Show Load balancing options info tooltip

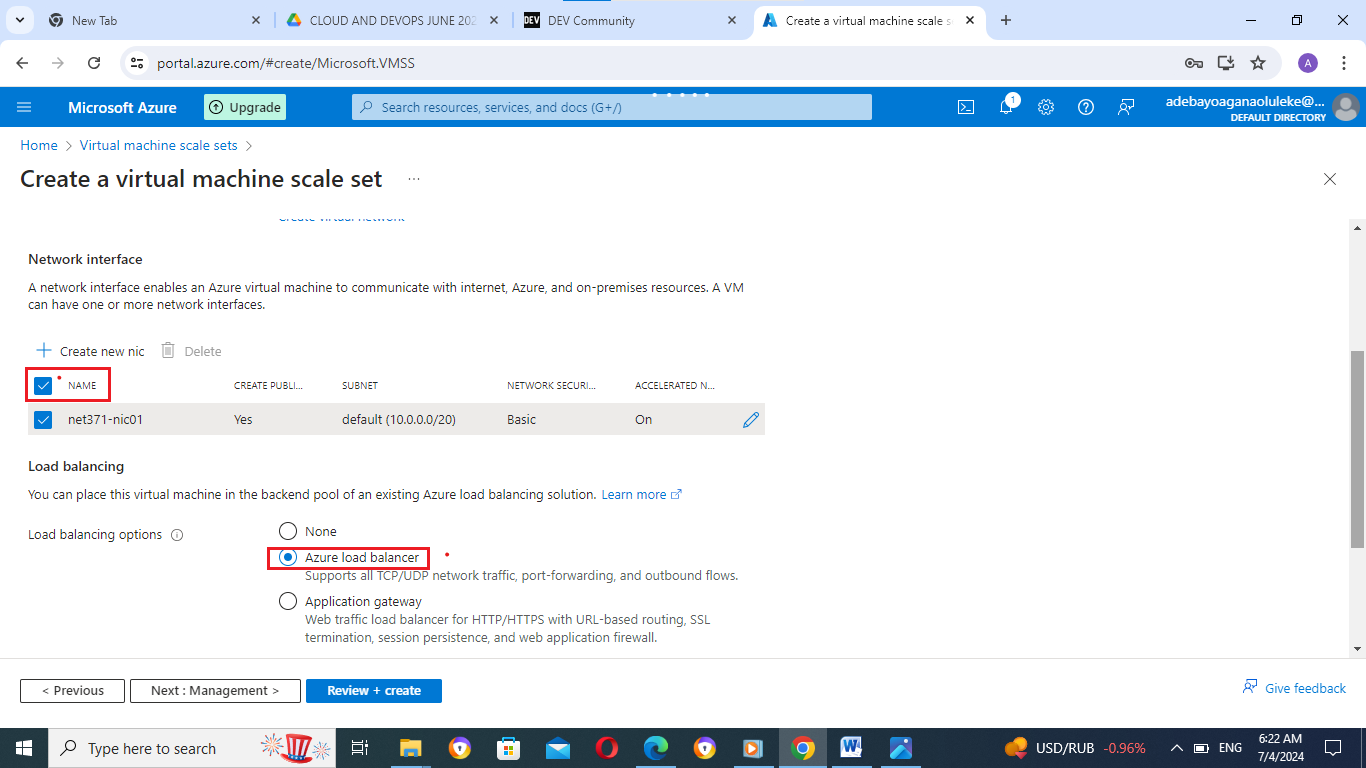tap(177, 535)
